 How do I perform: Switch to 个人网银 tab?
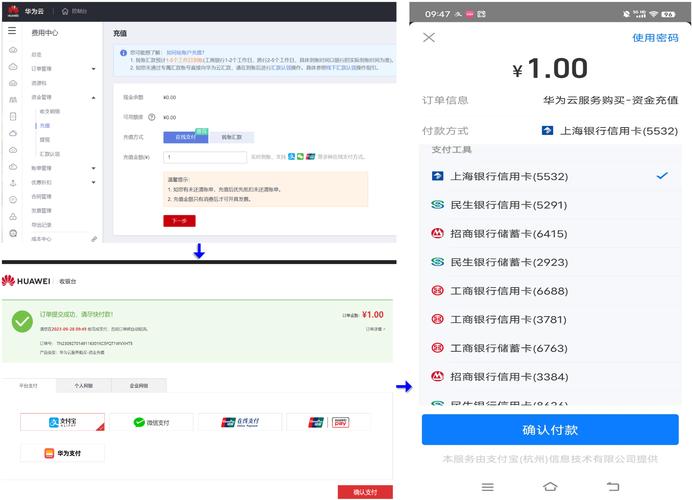pyautogui.click(x=83, y=385)
